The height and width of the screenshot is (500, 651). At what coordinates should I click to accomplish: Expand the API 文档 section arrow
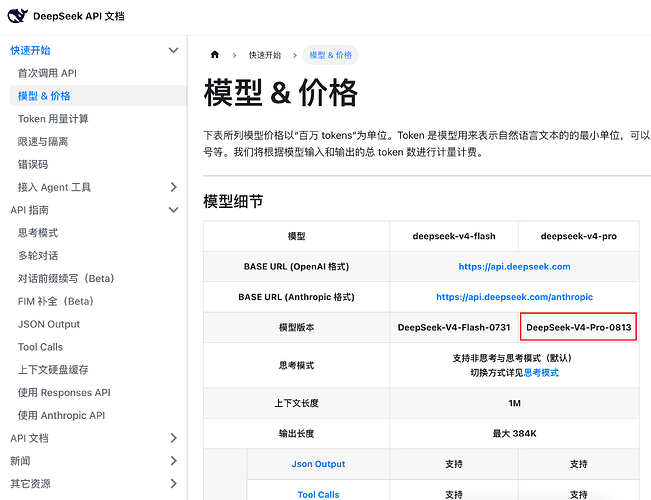click(174, 438)
